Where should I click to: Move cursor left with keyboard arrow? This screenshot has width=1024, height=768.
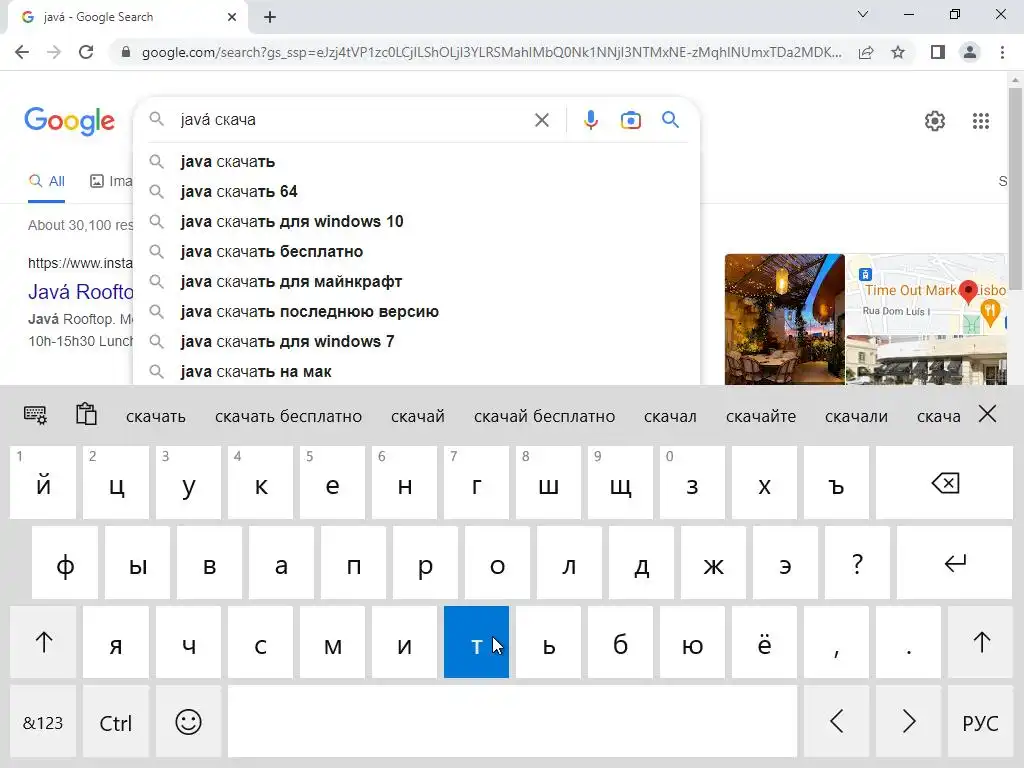click(x=837, y=722)
